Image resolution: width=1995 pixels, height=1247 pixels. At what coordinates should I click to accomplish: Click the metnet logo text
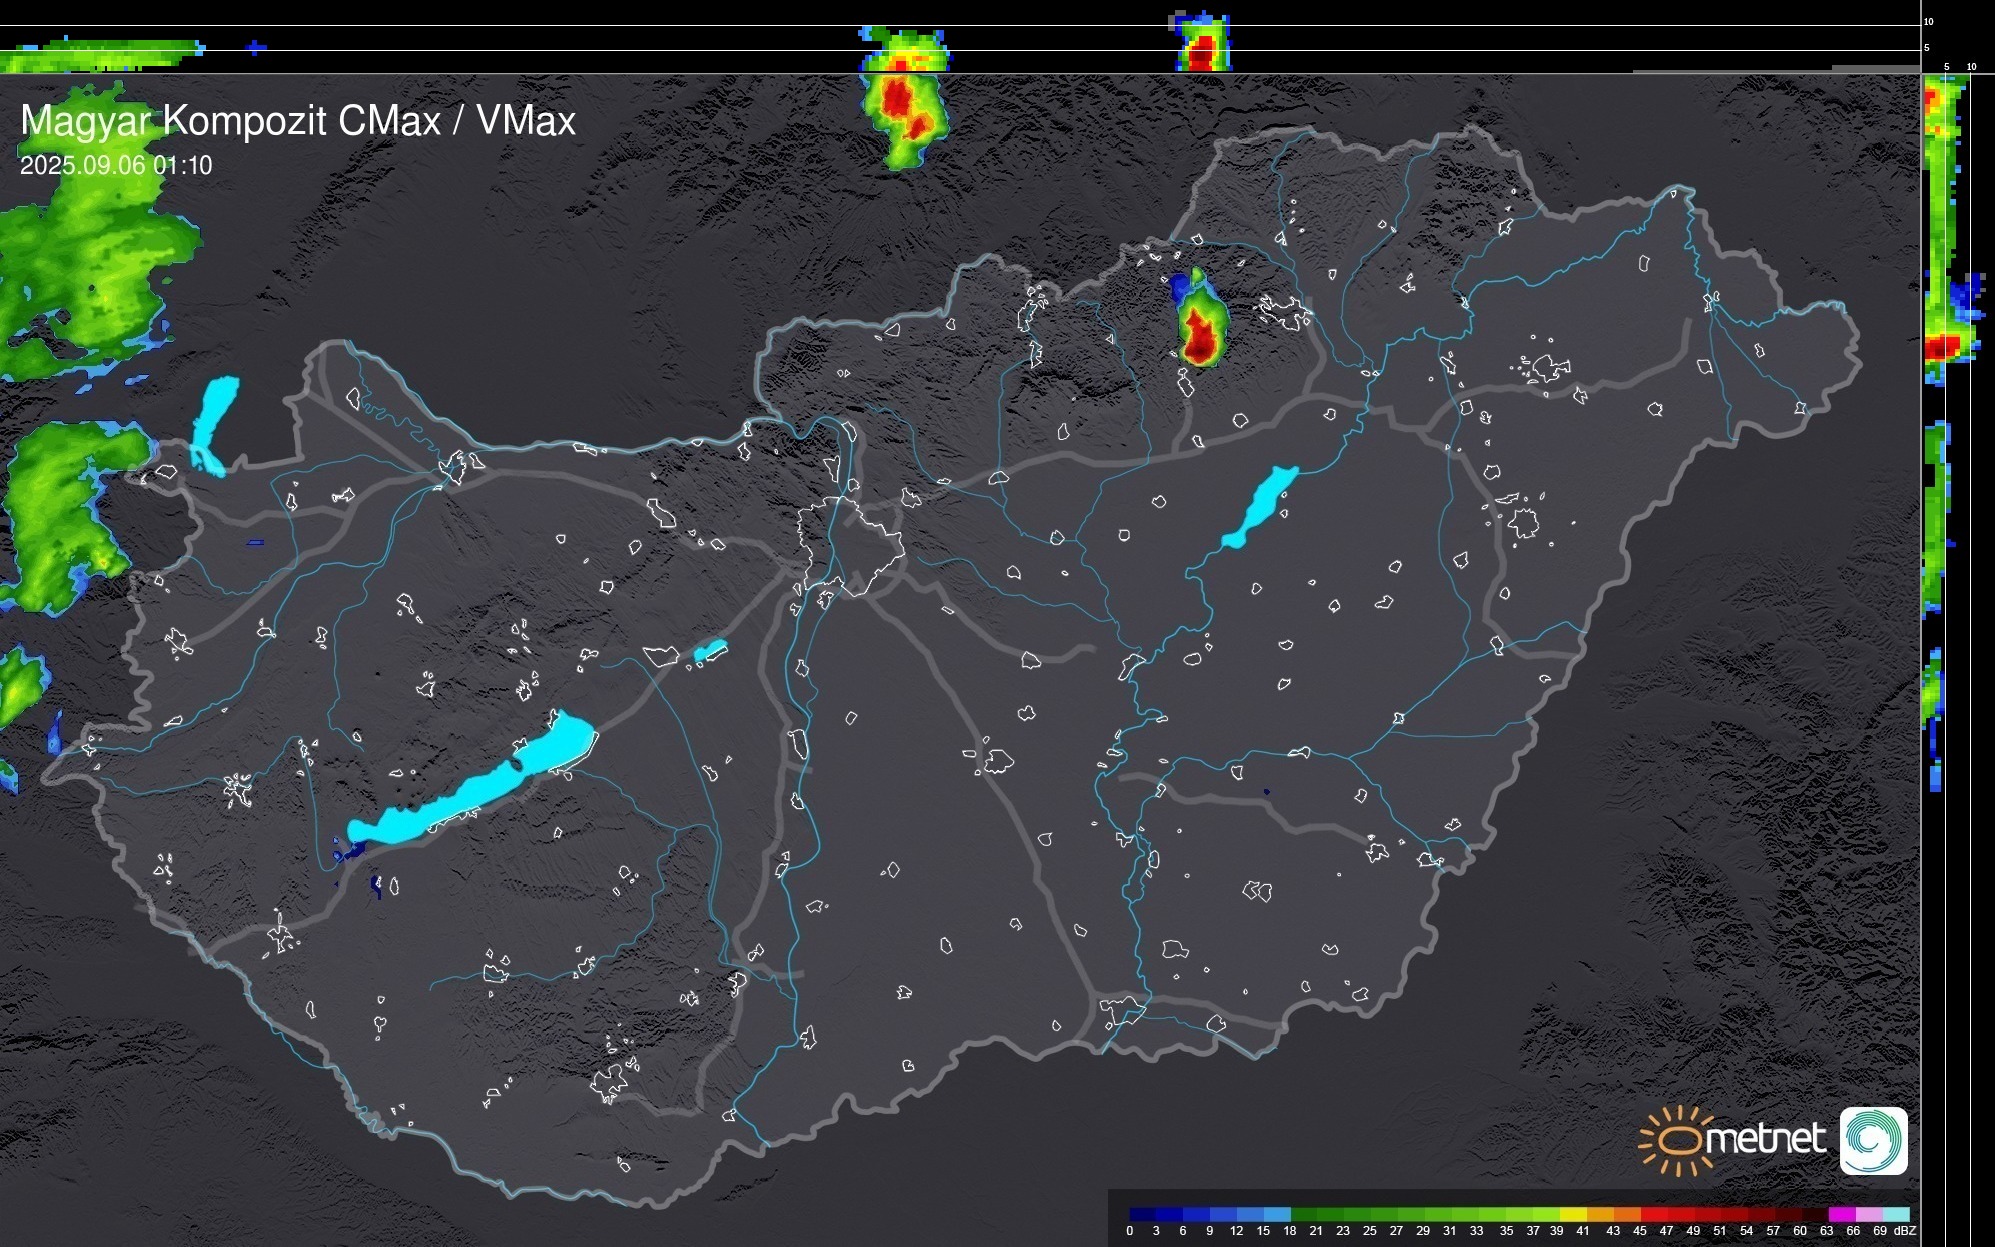[x=1765, y=1139]
